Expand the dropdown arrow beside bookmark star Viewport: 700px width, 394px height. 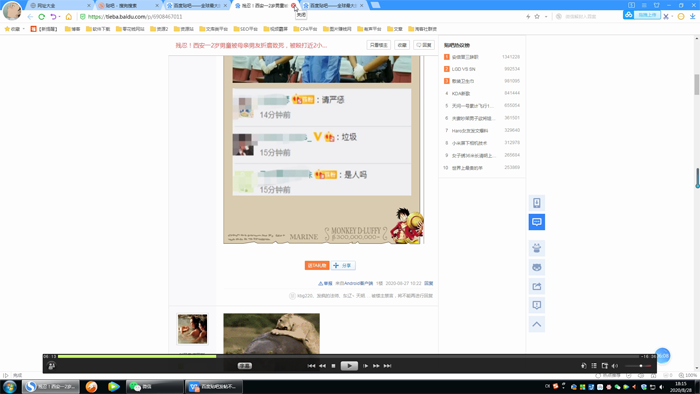pos(546,17)
